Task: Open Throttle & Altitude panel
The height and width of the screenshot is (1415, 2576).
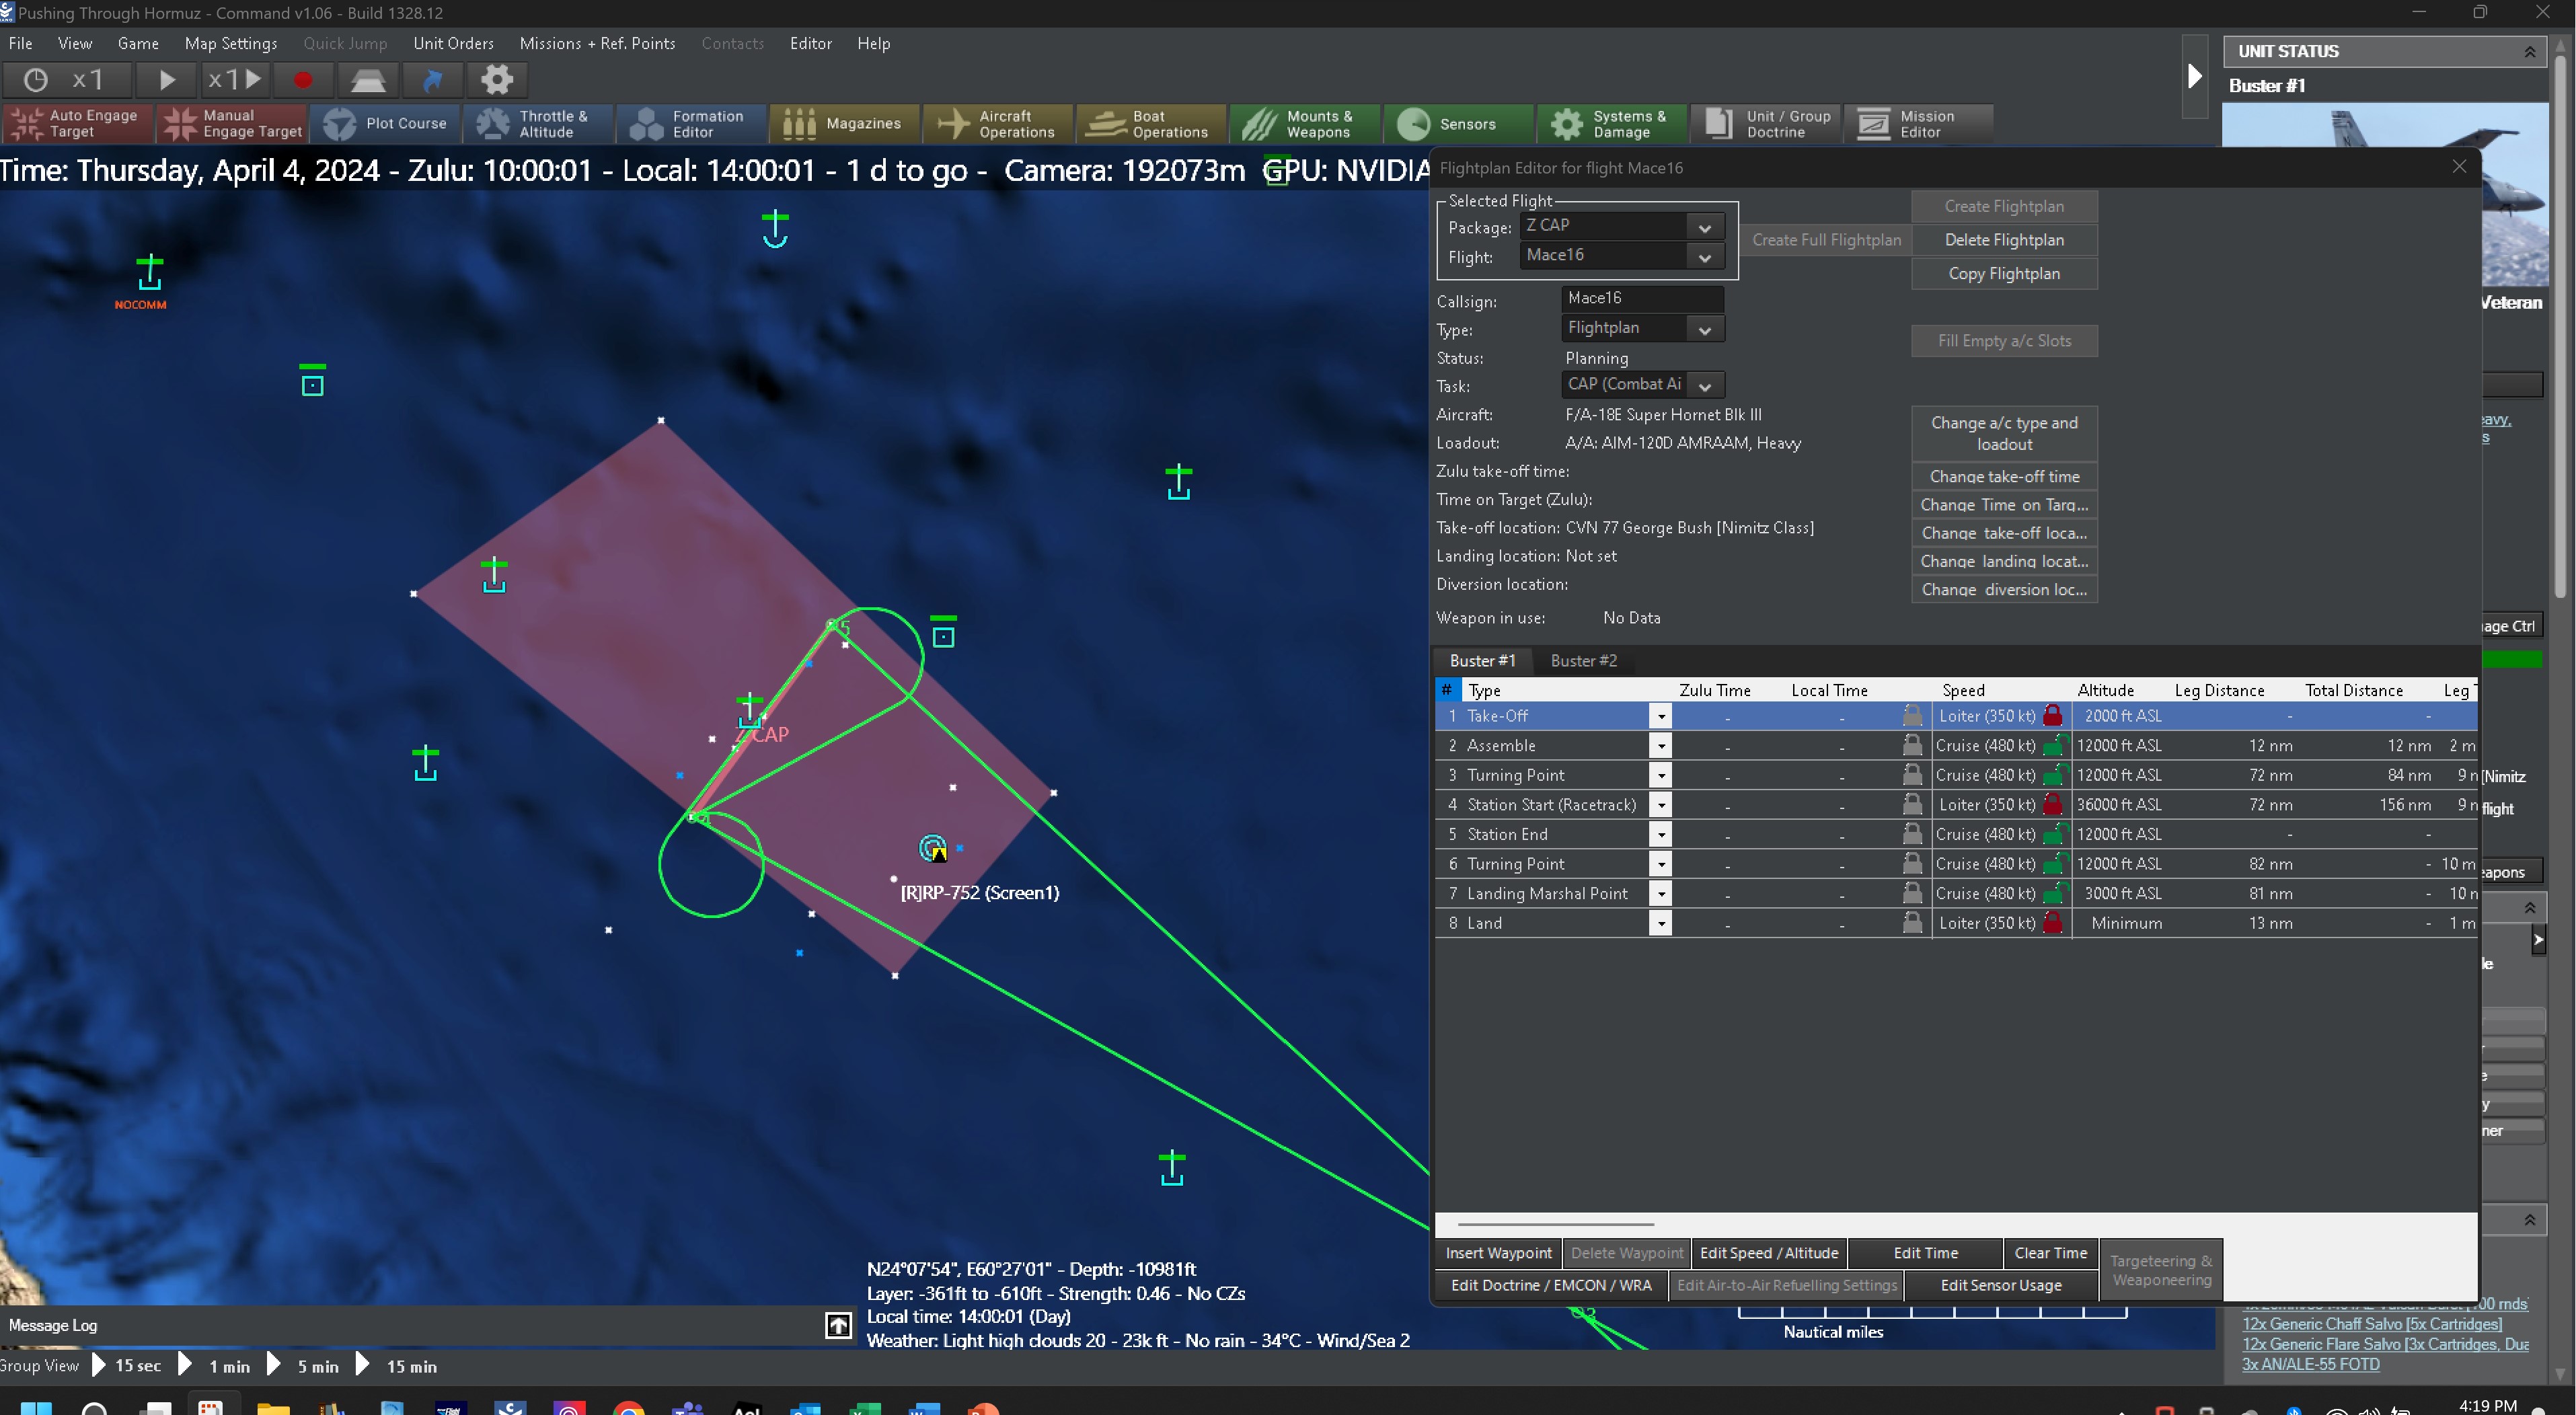Action: [x=538, y=124]
